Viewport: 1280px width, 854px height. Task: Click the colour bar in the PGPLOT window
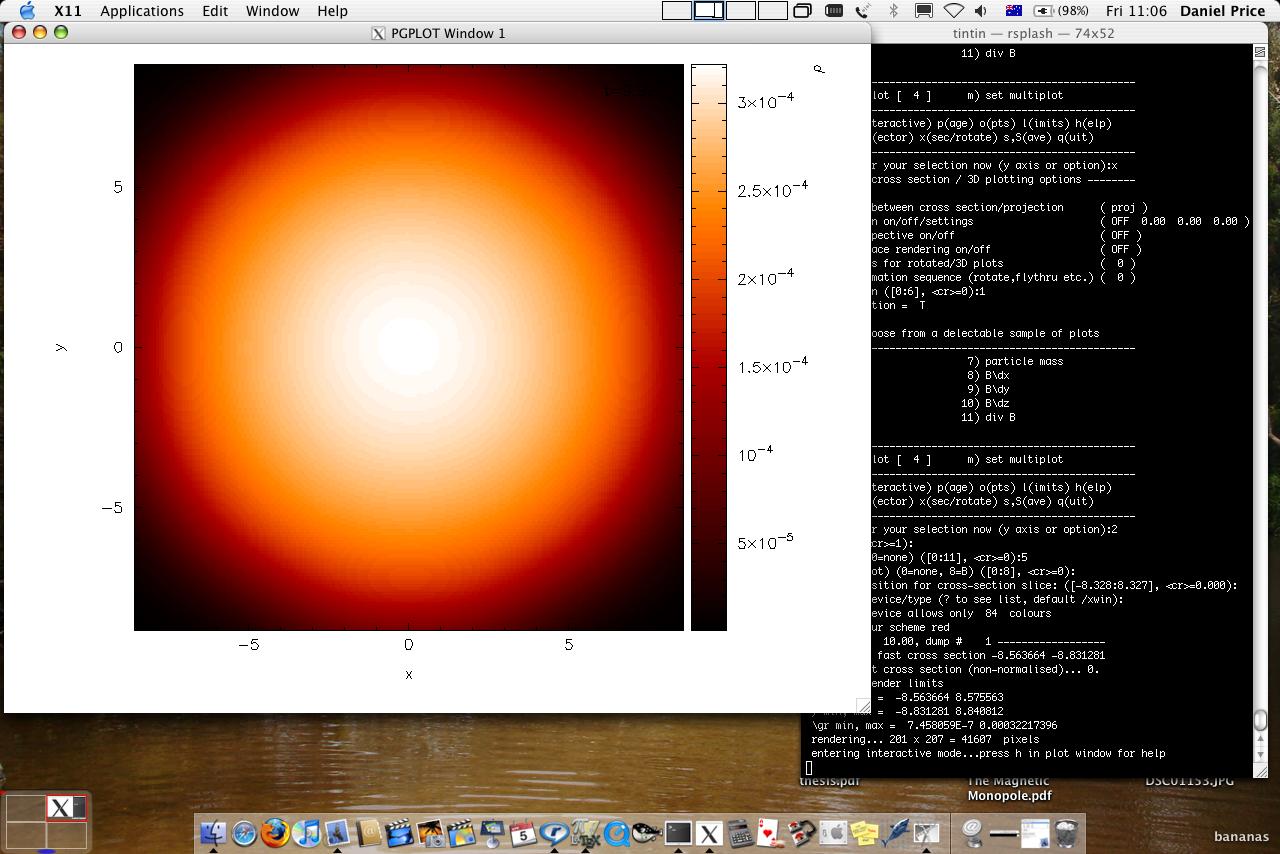click(x=708, y=347)
